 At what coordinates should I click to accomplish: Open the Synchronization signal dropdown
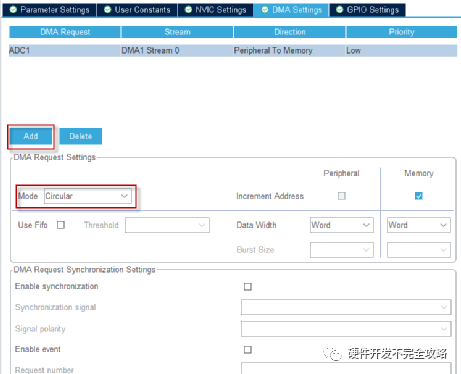coord(346,307)
